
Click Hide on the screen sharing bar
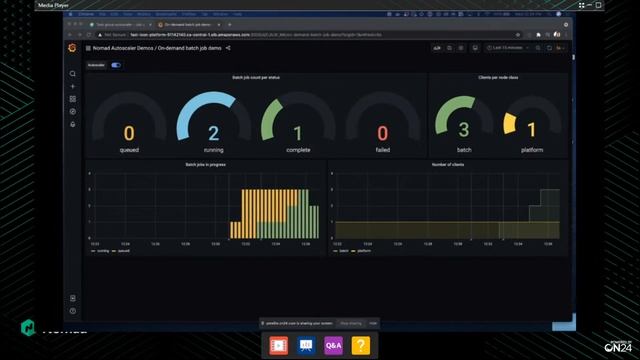click(373, 323)
